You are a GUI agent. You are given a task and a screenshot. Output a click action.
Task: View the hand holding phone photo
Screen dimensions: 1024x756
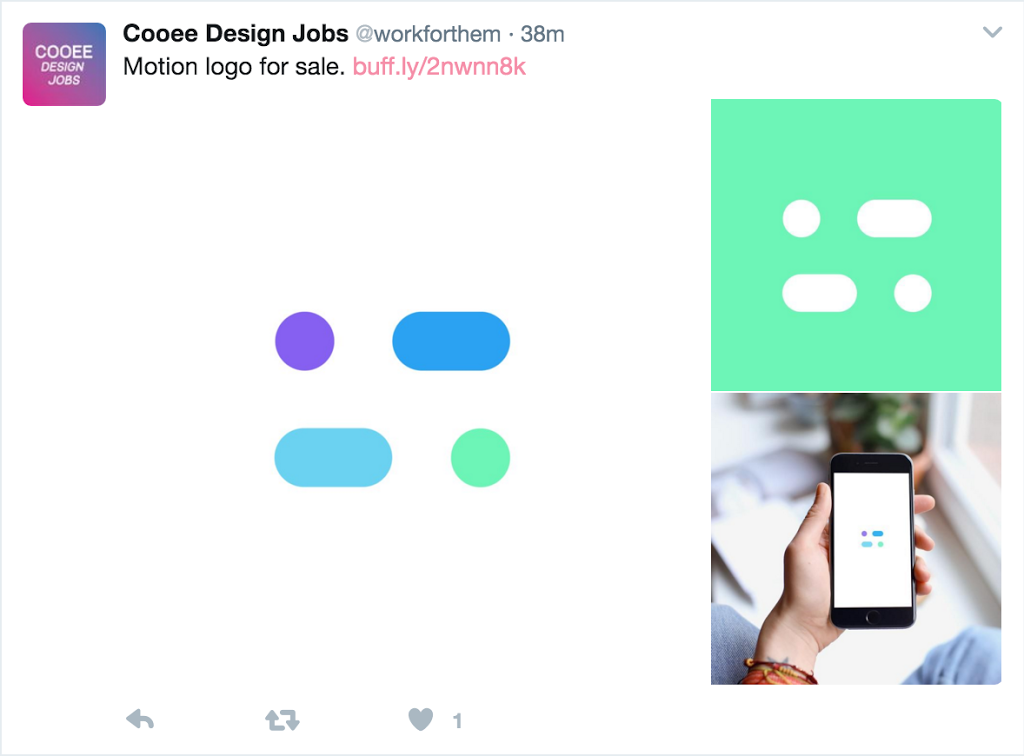856,539
